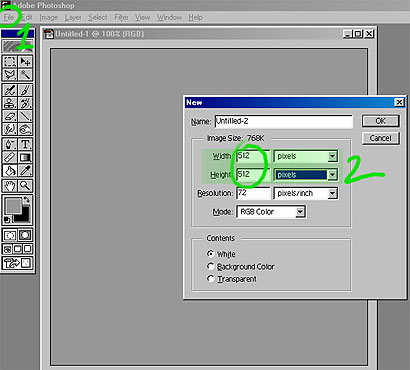The height and width of the screenshot is (370, 410).
Task: Activate the Type tool
Action: pyautogui.click(x=25, y=144)
